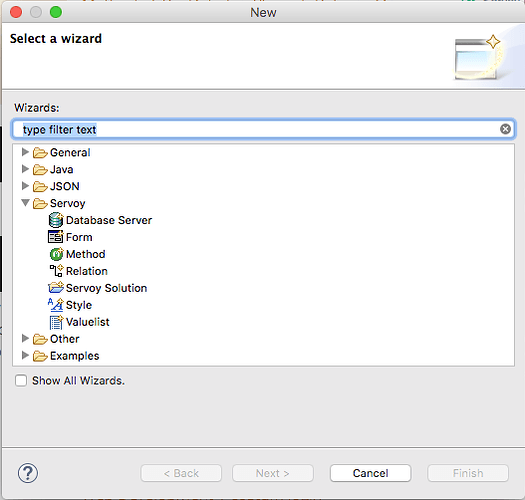Viewport: 525px width, 500px height.
Task: Click the green Method wizard icon
Action: coord(56,254)
